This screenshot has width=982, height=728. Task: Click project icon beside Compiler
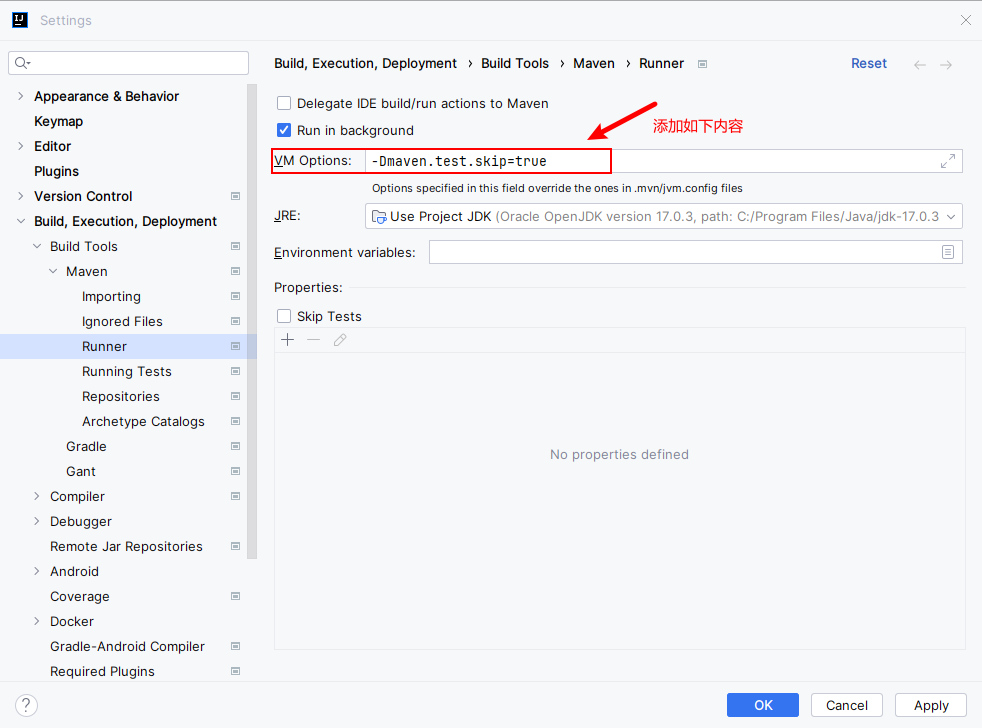[x=235, y=496]
